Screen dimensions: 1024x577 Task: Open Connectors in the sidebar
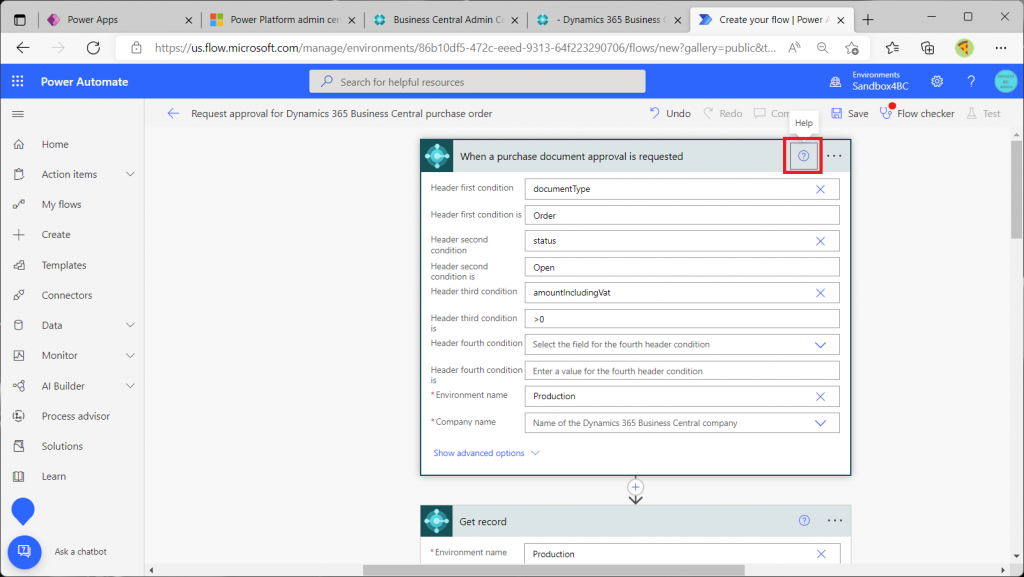pyautogui.click(x=67, y=295)
